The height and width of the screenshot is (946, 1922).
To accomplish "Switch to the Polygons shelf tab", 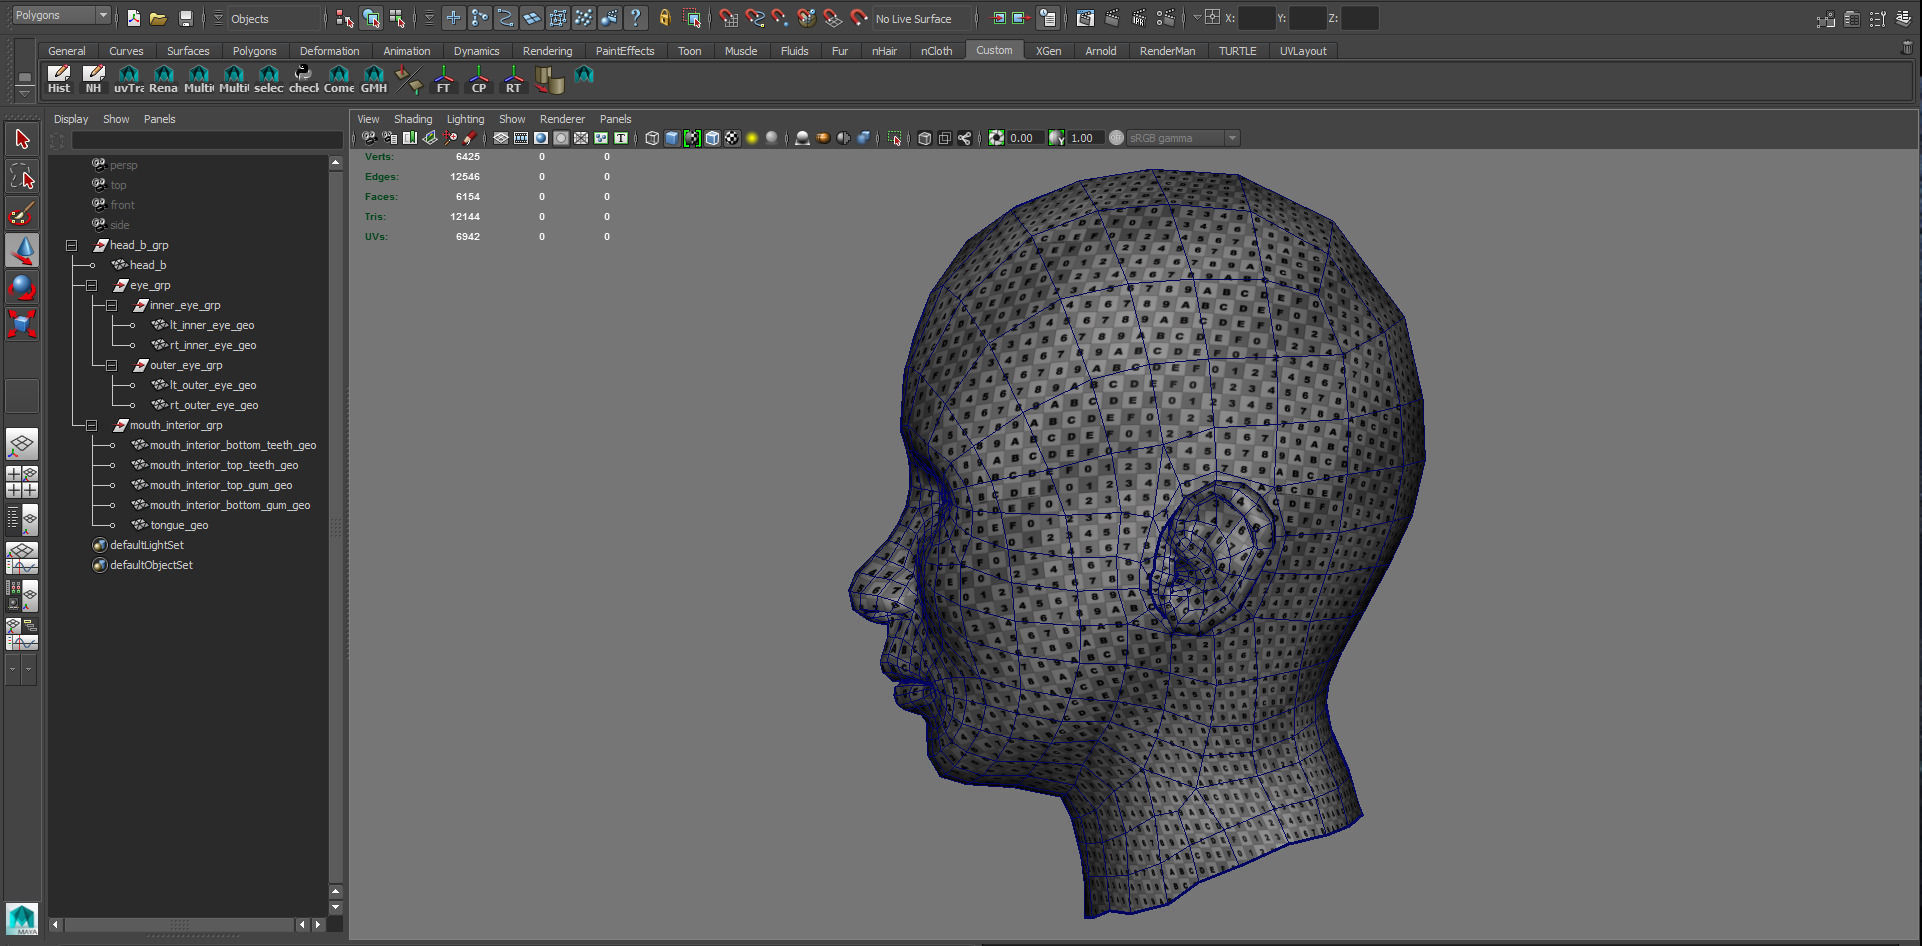I will coord(254,51).
